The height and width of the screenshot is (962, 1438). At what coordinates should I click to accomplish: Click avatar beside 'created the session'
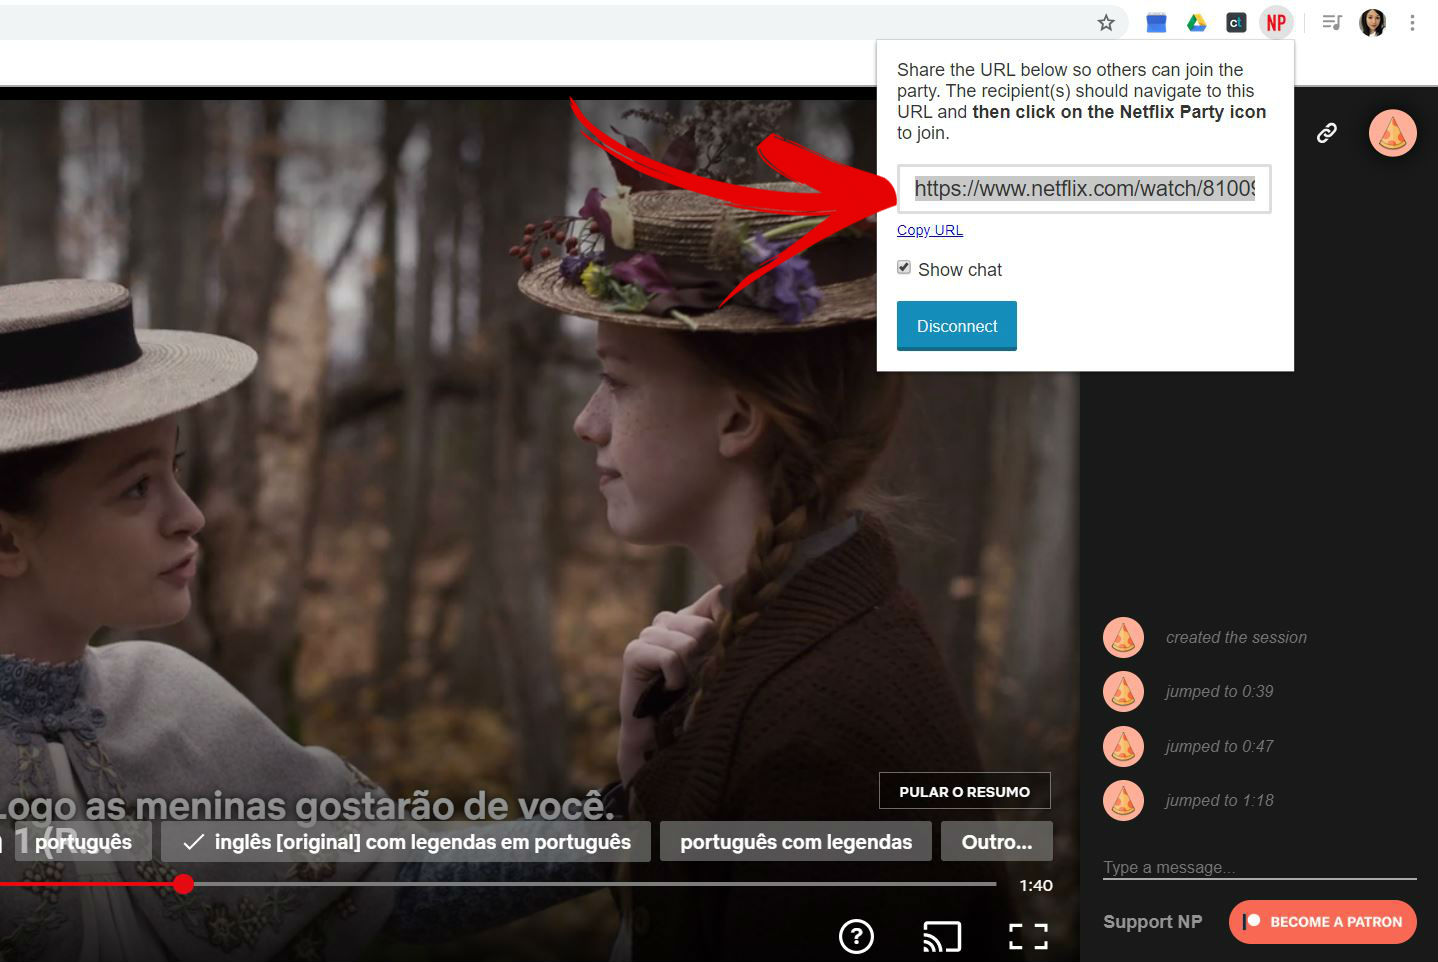pyautogui.click(x=1123, y=637)
